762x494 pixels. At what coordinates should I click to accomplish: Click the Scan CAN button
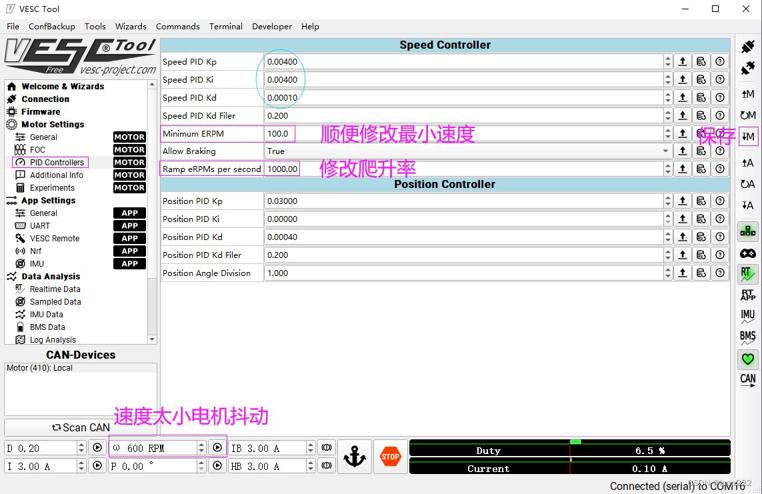tap(81, 427)
